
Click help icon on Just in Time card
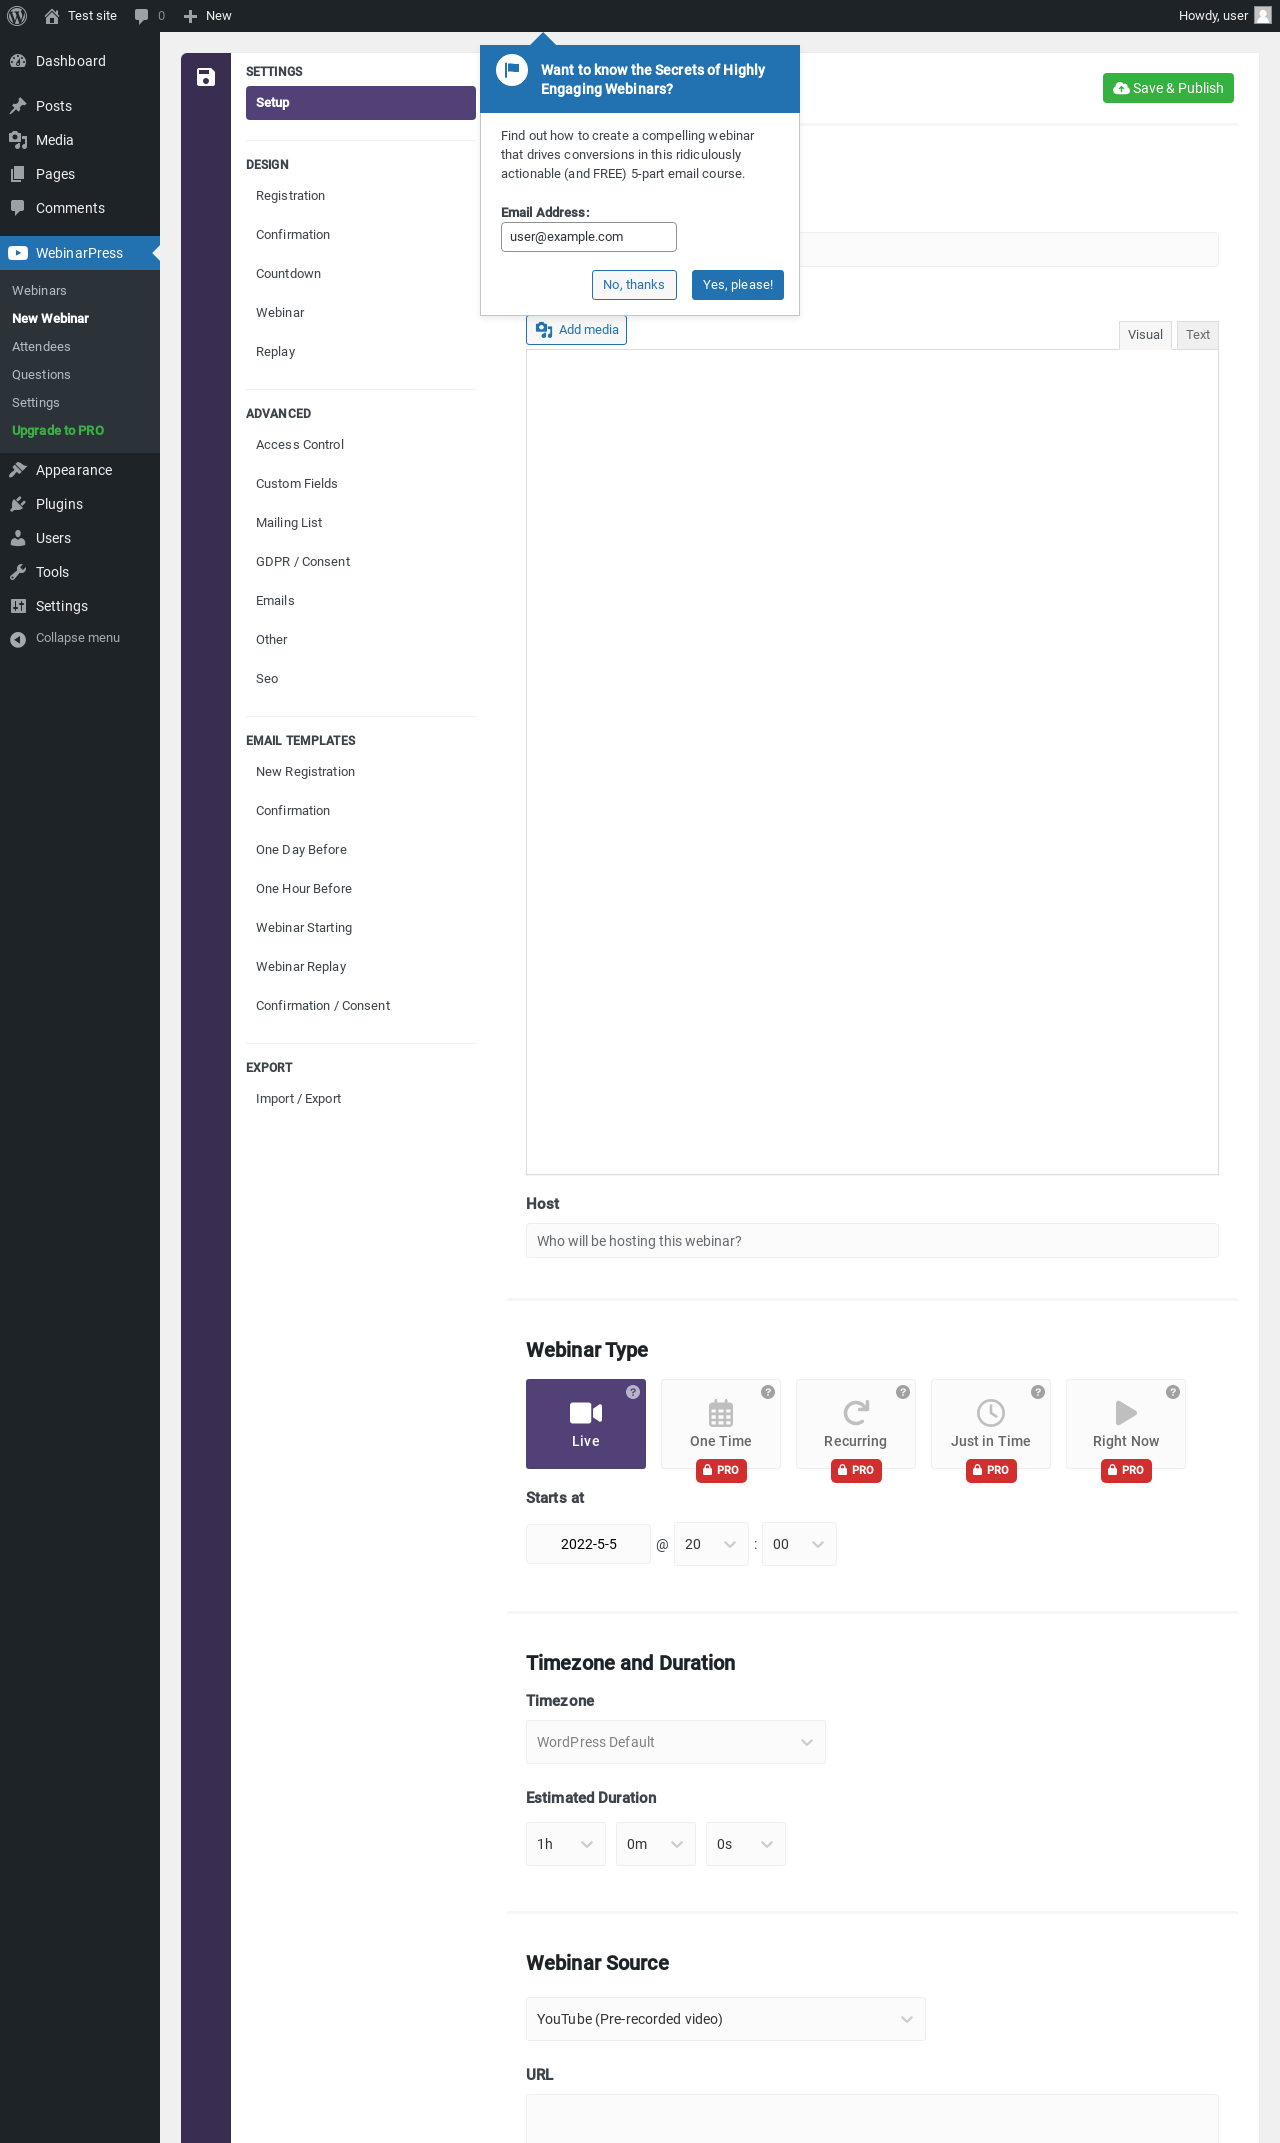[1038, 1392]
